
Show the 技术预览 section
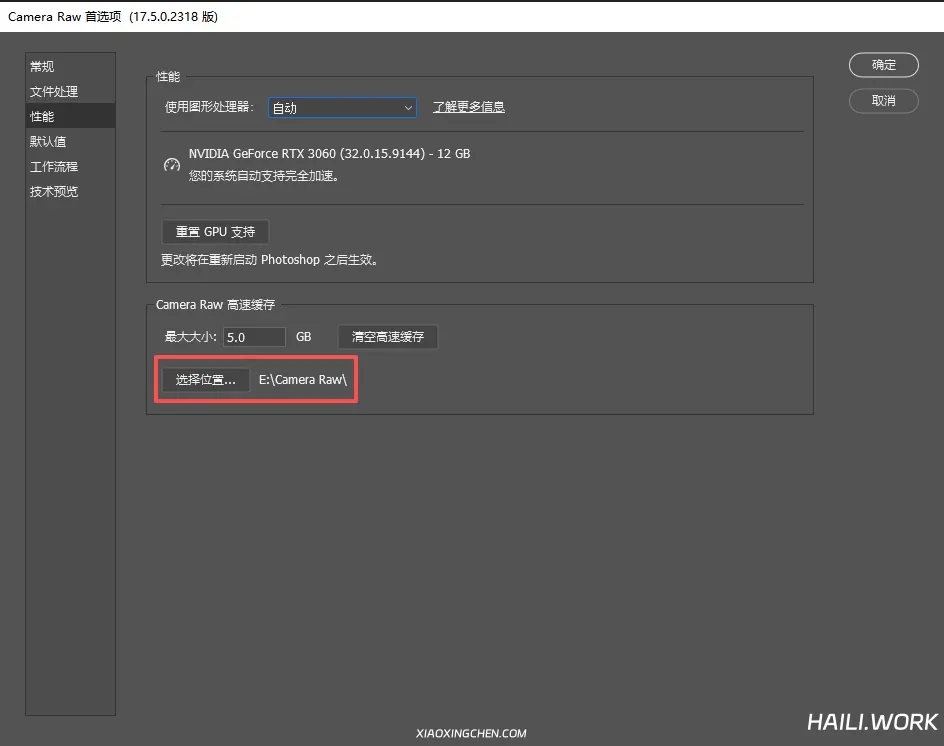(x=54, y=192)
